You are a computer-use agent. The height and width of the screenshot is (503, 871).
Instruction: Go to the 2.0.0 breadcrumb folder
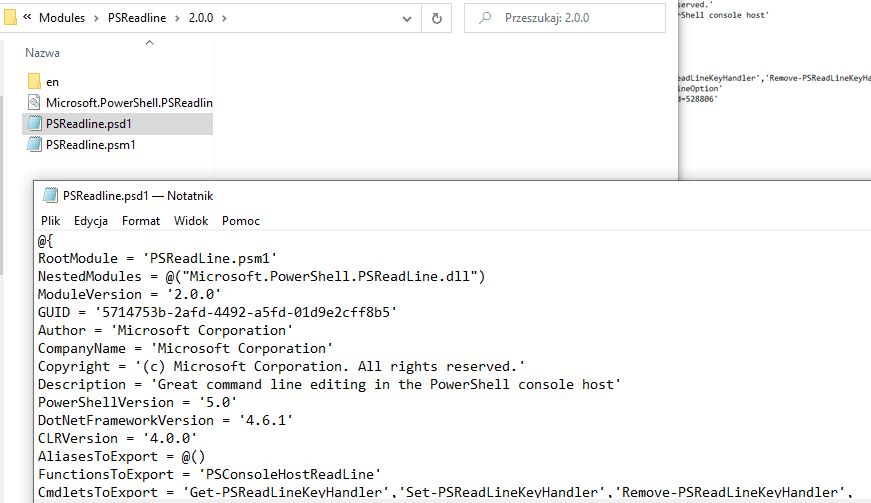[x=201, y=18]
